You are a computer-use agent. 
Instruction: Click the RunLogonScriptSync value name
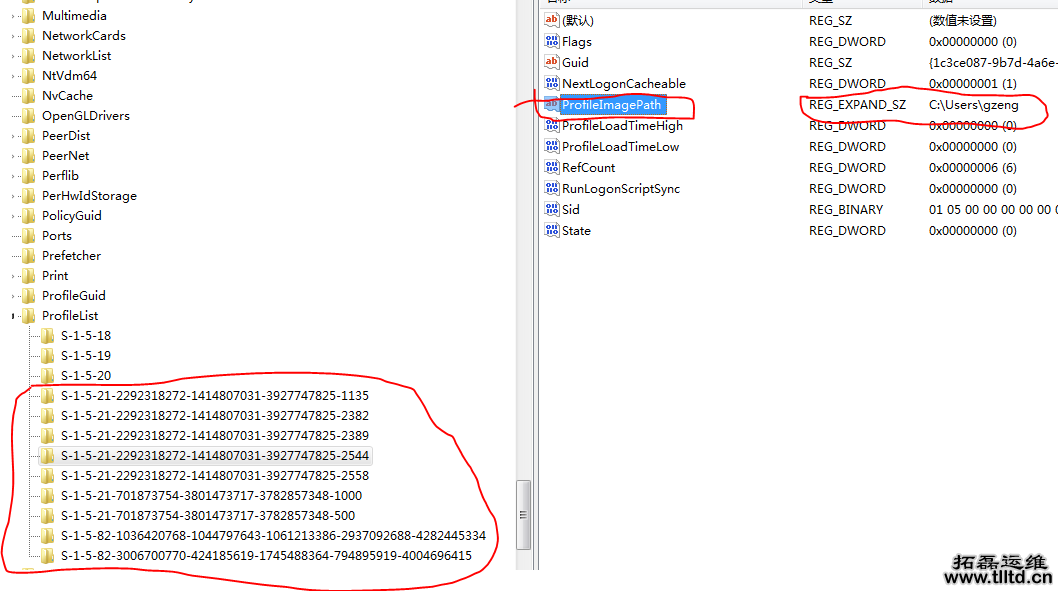620,189
